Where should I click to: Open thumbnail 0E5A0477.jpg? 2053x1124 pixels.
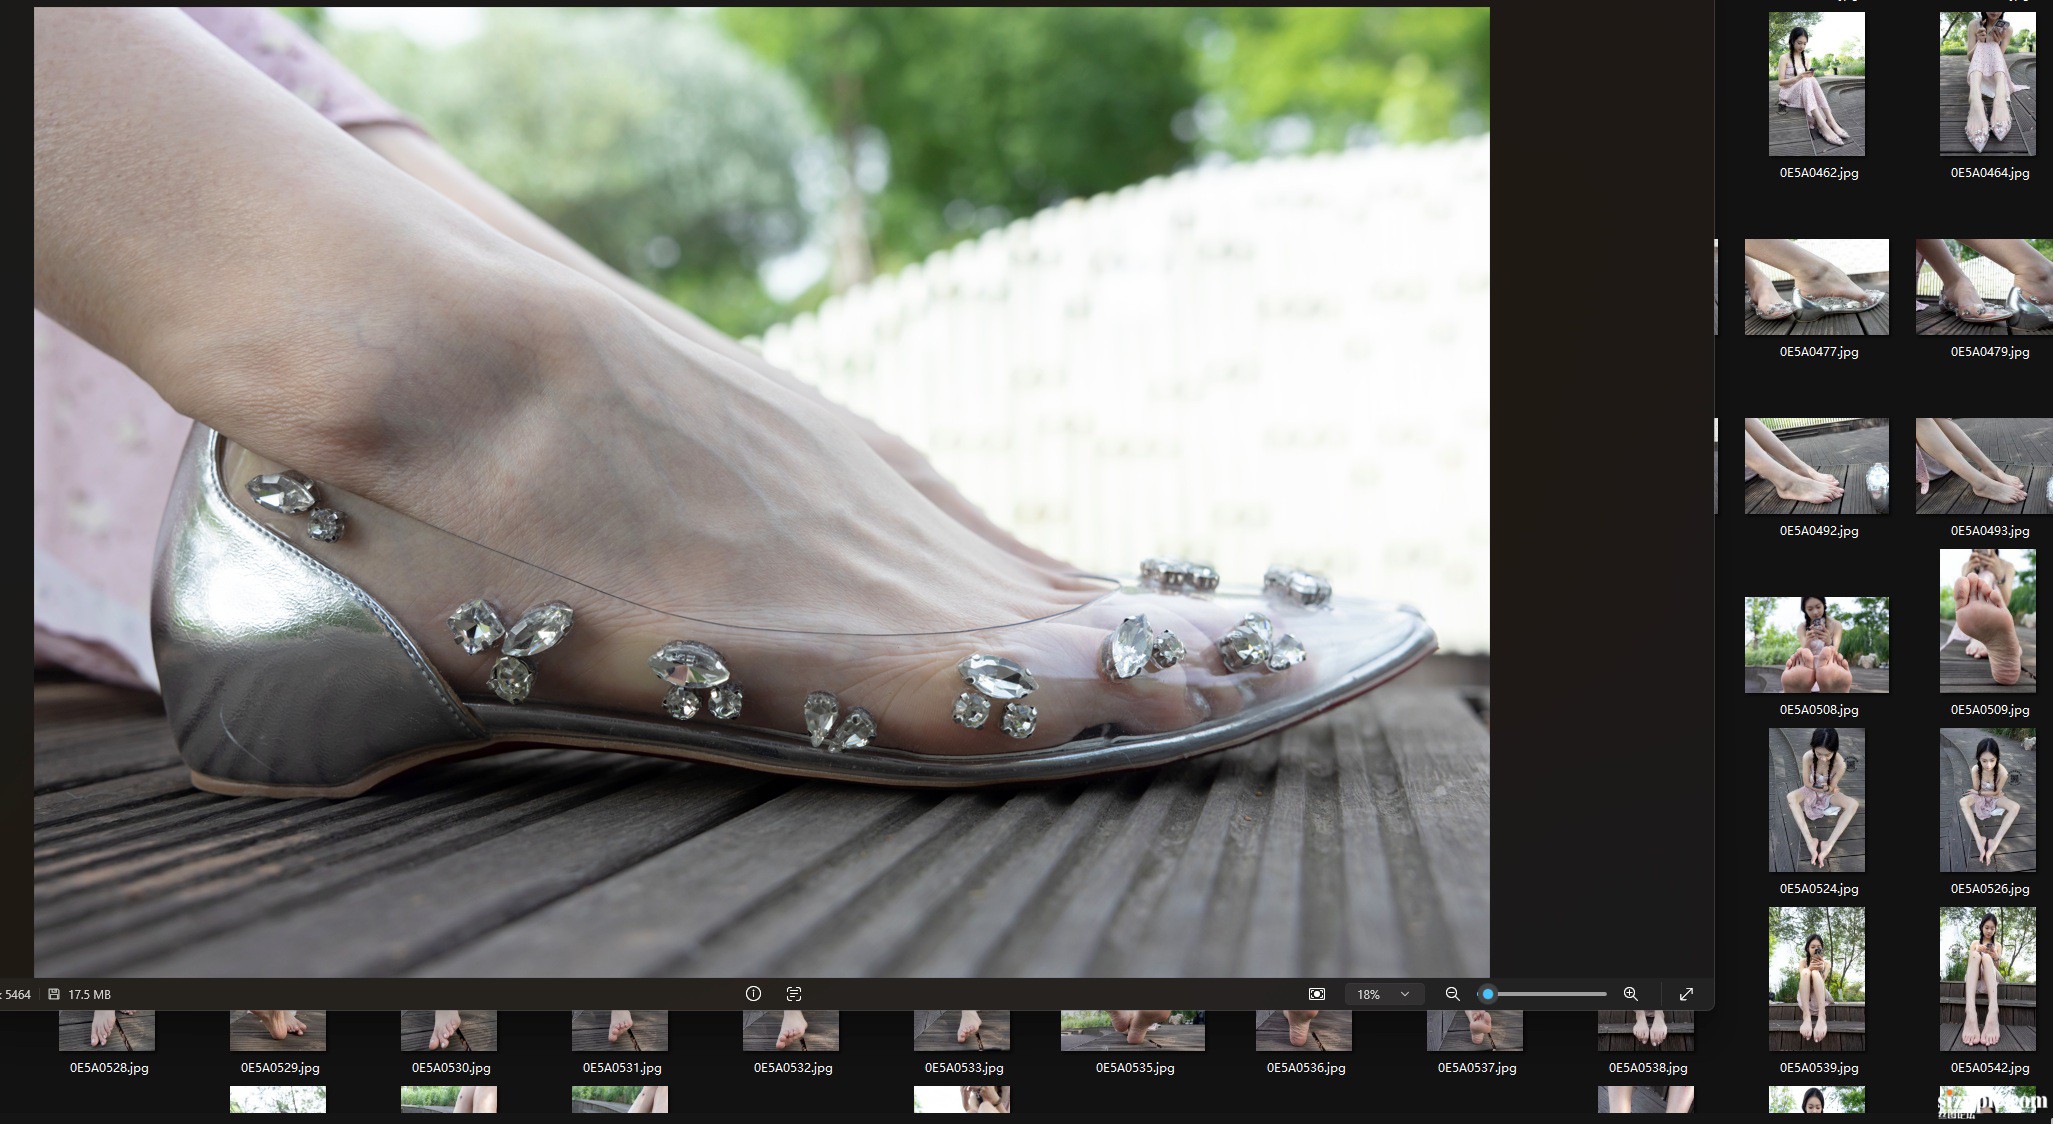1817,287
